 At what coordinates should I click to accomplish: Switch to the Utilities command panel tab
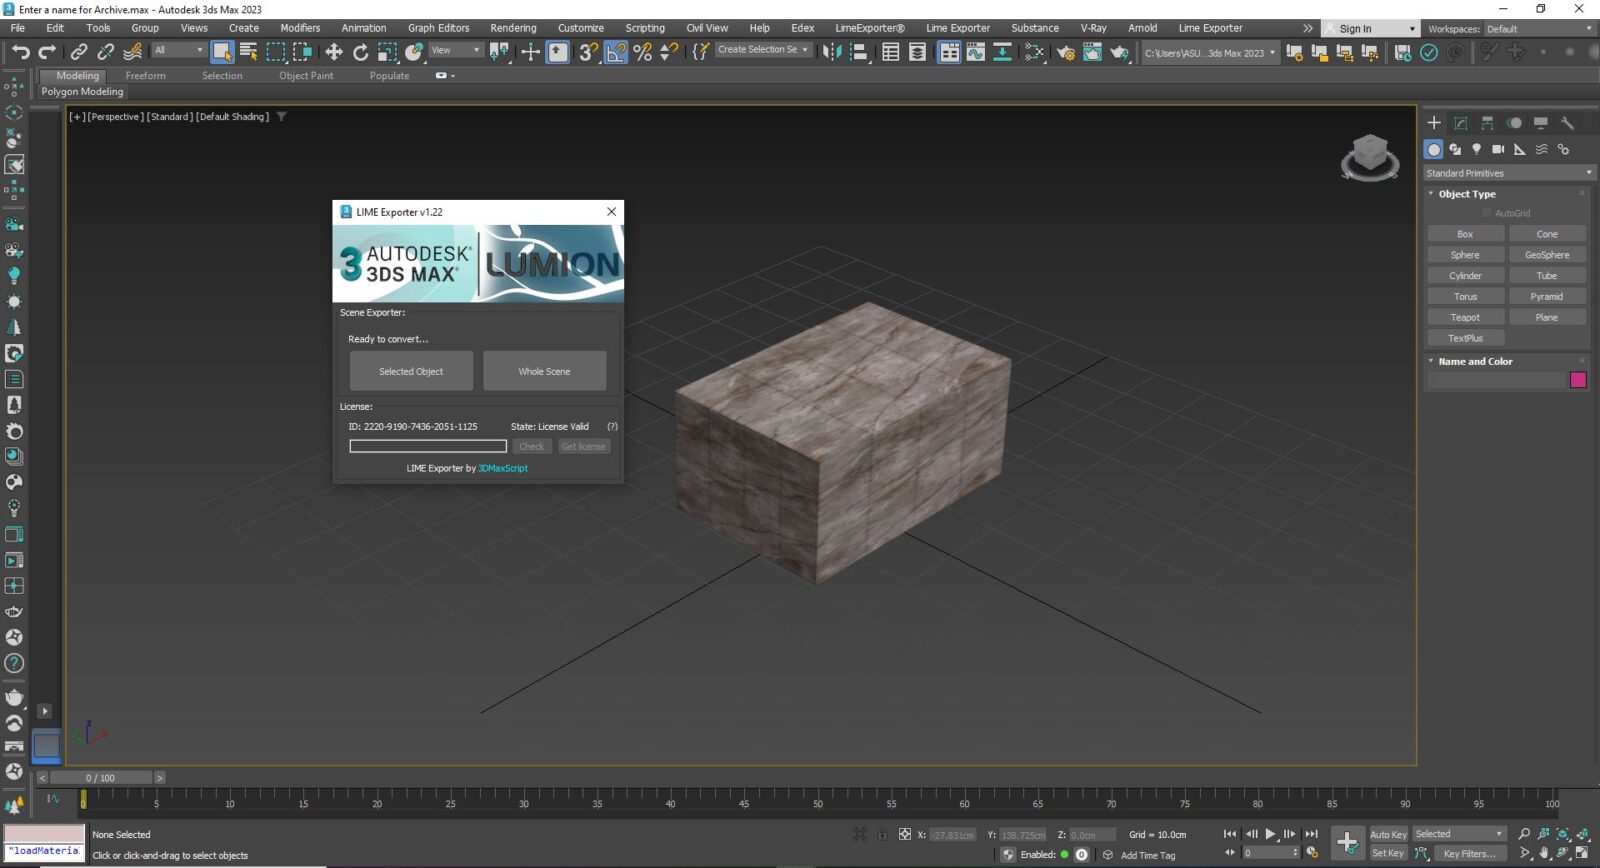coord(1568,123)
